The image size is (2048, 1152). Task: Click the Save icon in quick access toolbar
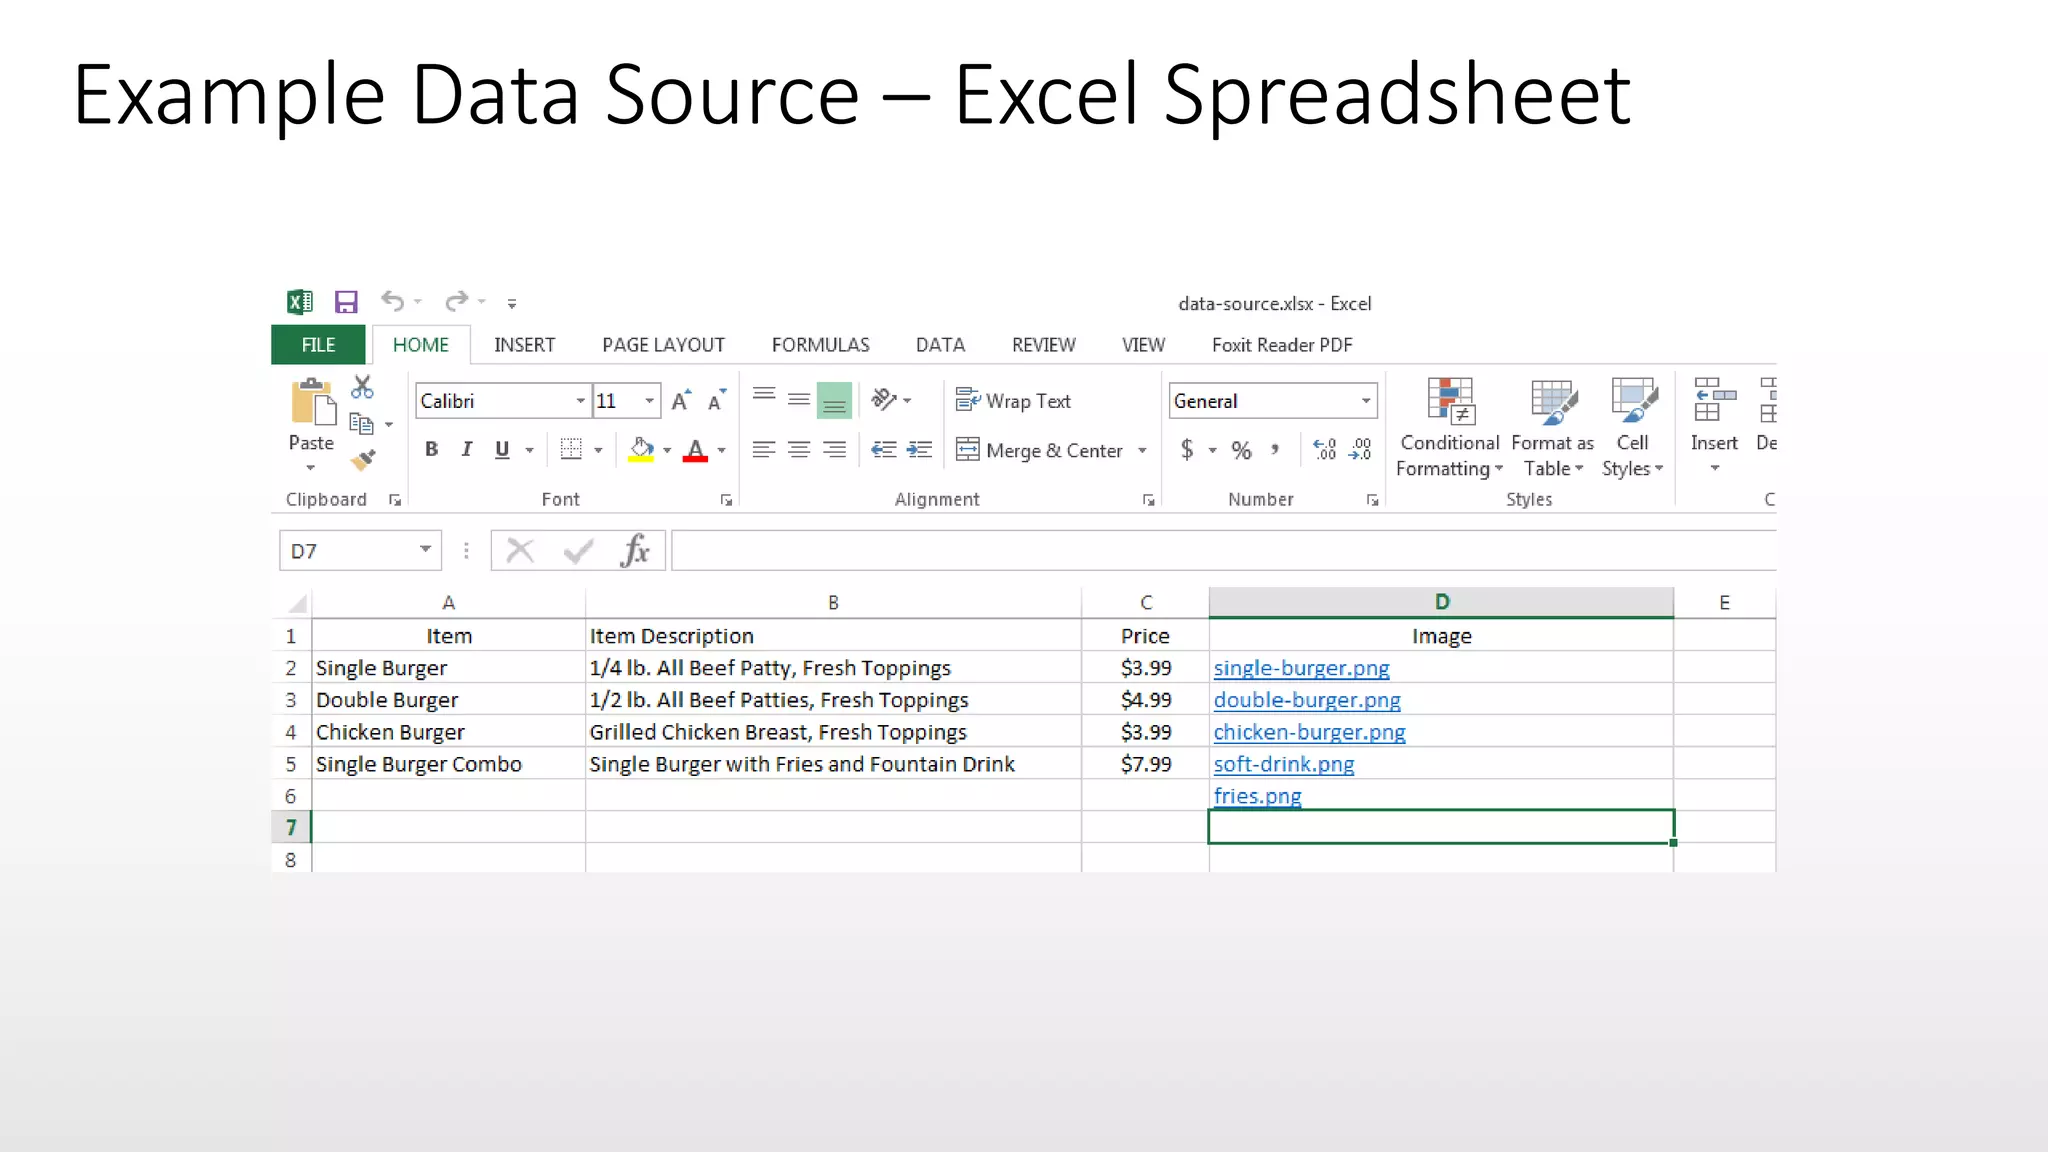(346, 302)
